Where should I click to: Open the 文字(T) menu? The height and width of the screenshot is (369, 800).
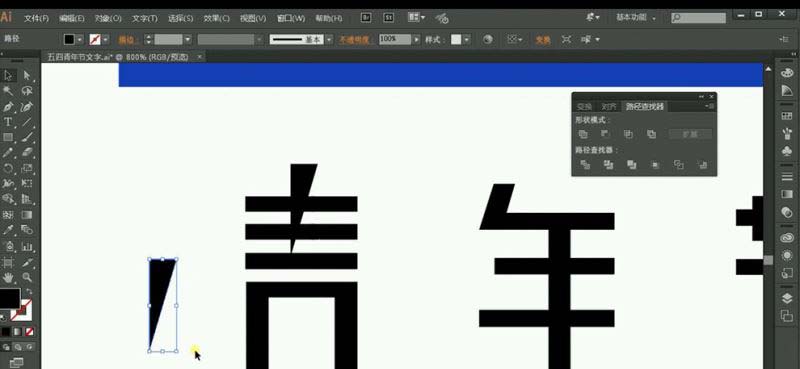tap(145, 18)
